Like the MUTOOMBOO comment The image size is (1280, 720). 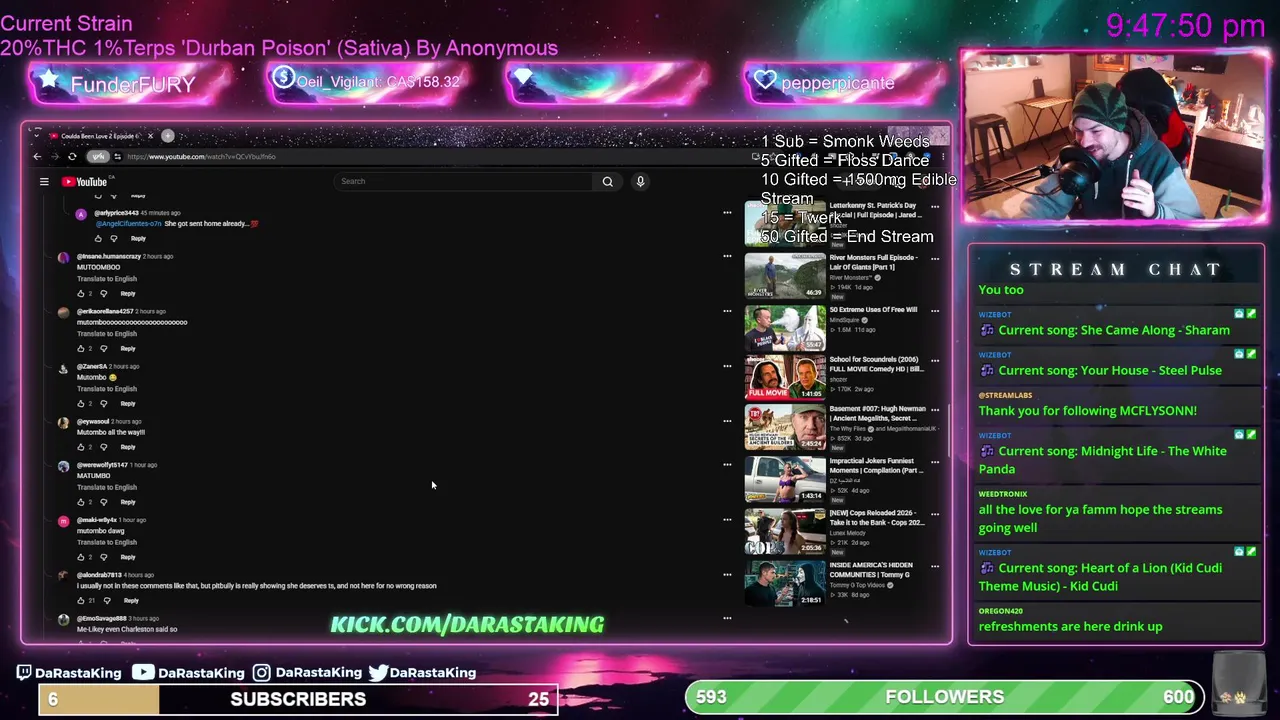[81, 293]
